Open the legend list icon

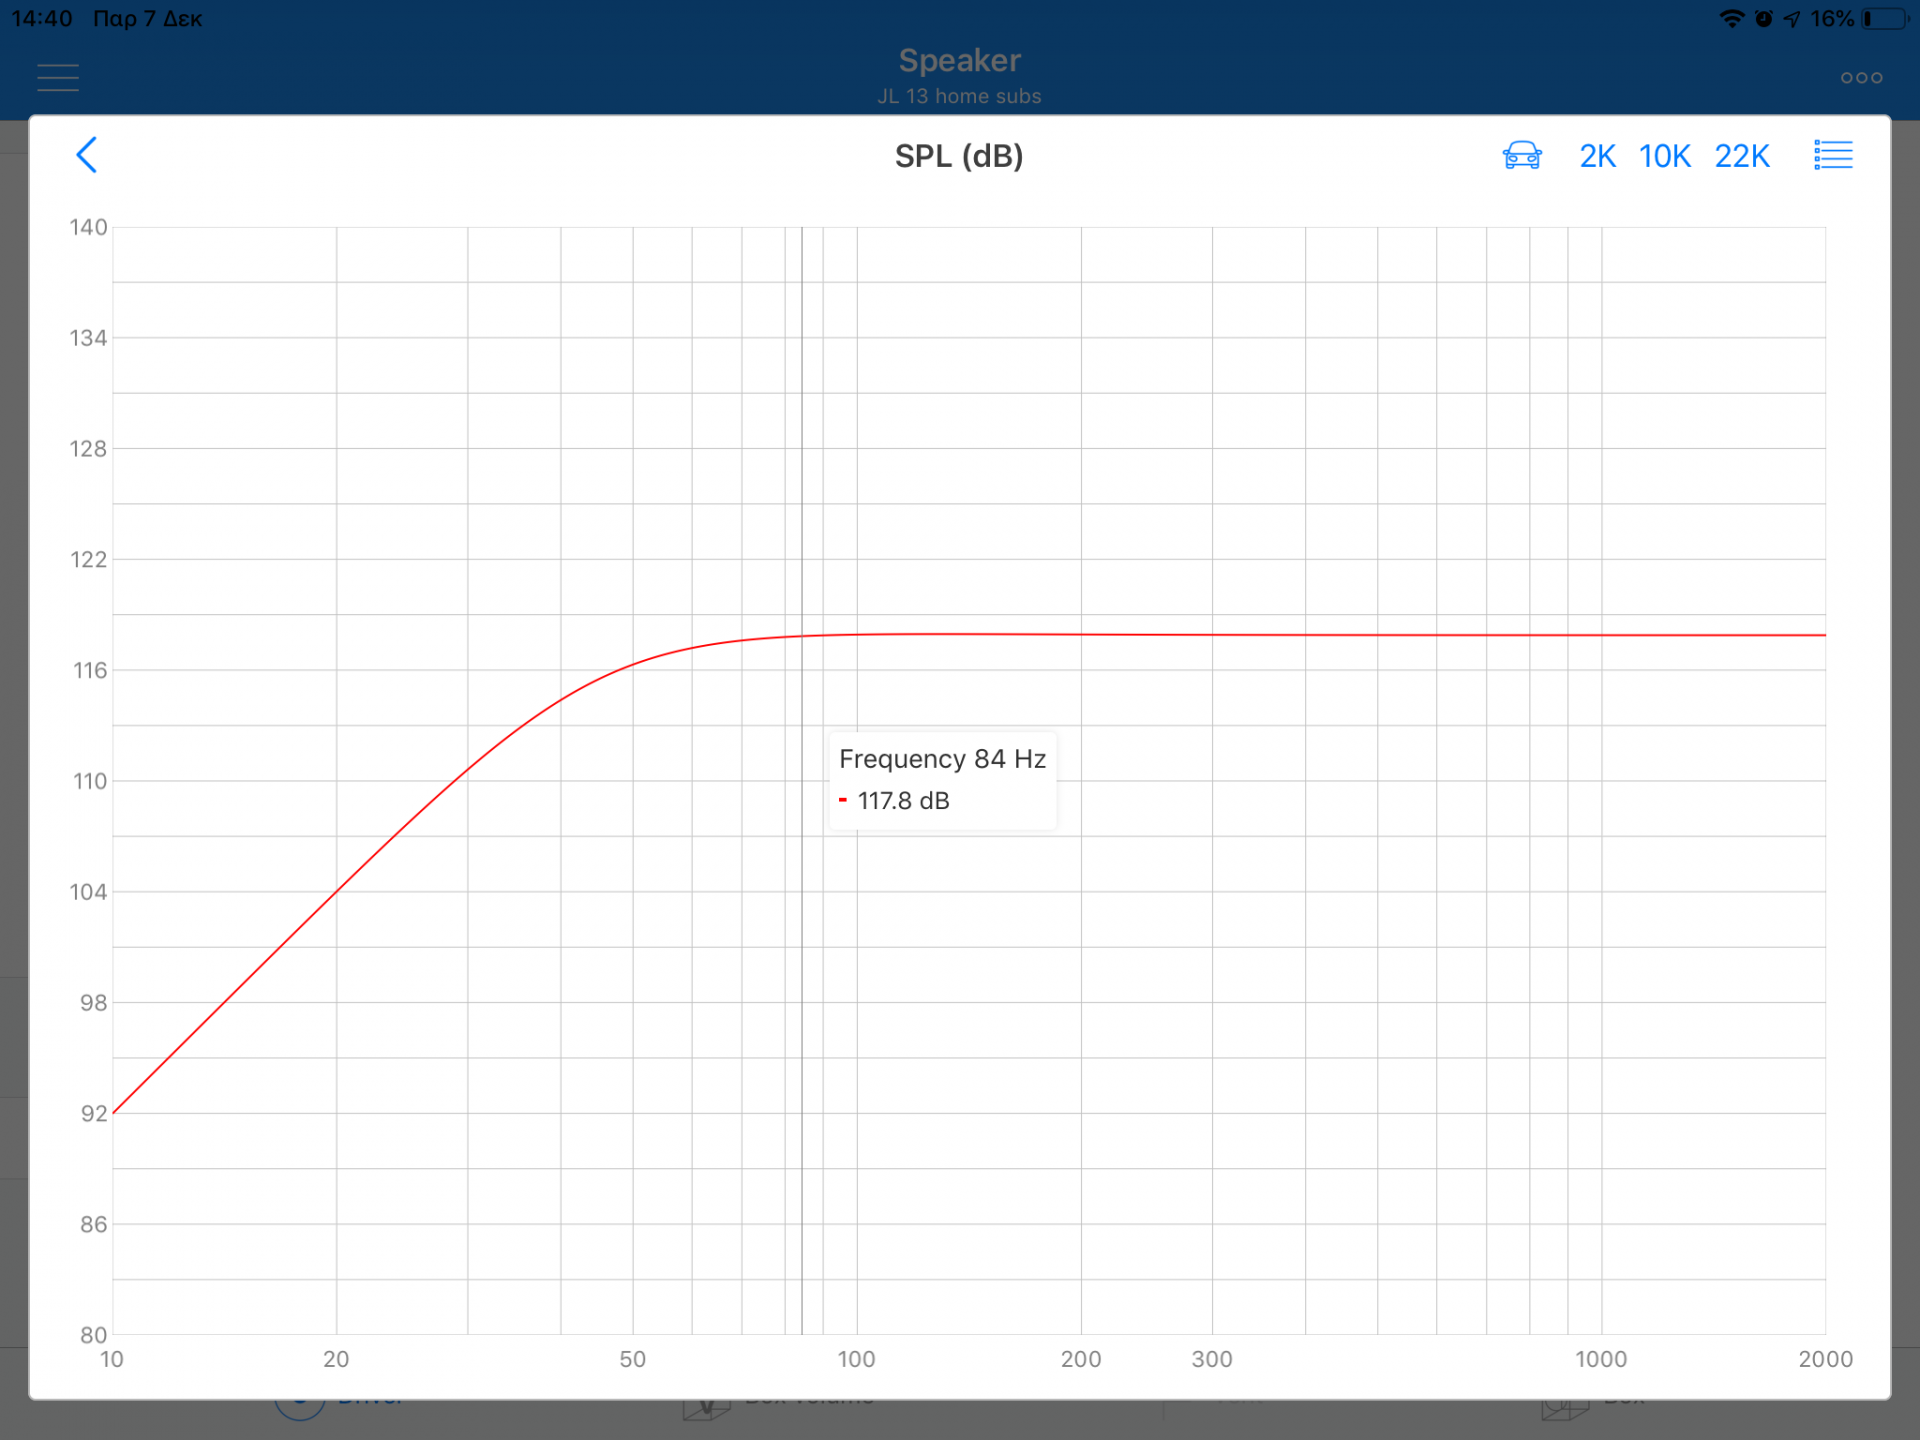[1833, 155]
